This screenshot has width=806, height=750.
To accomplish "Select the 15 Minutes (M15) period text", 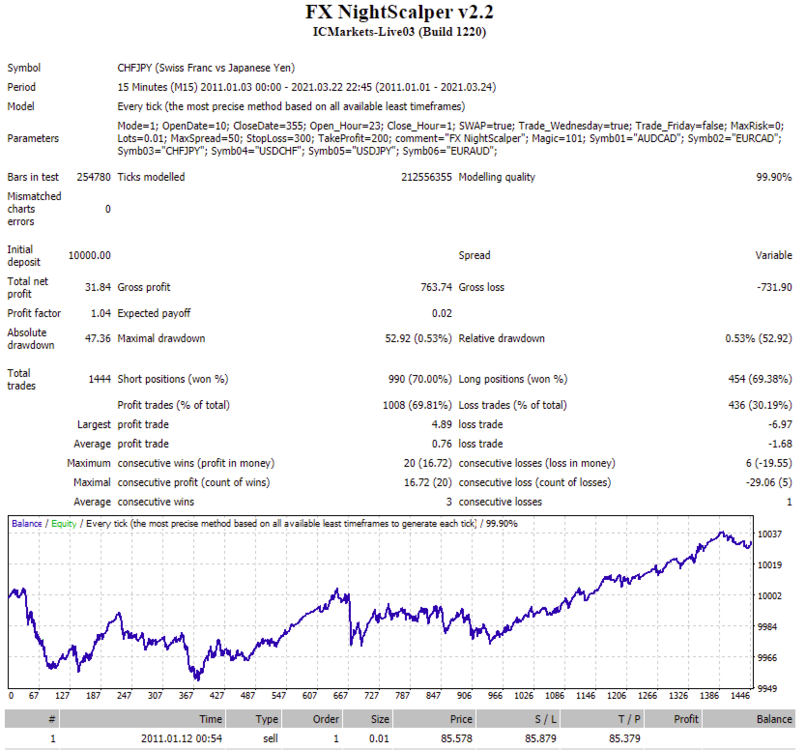I will [306, 87].
